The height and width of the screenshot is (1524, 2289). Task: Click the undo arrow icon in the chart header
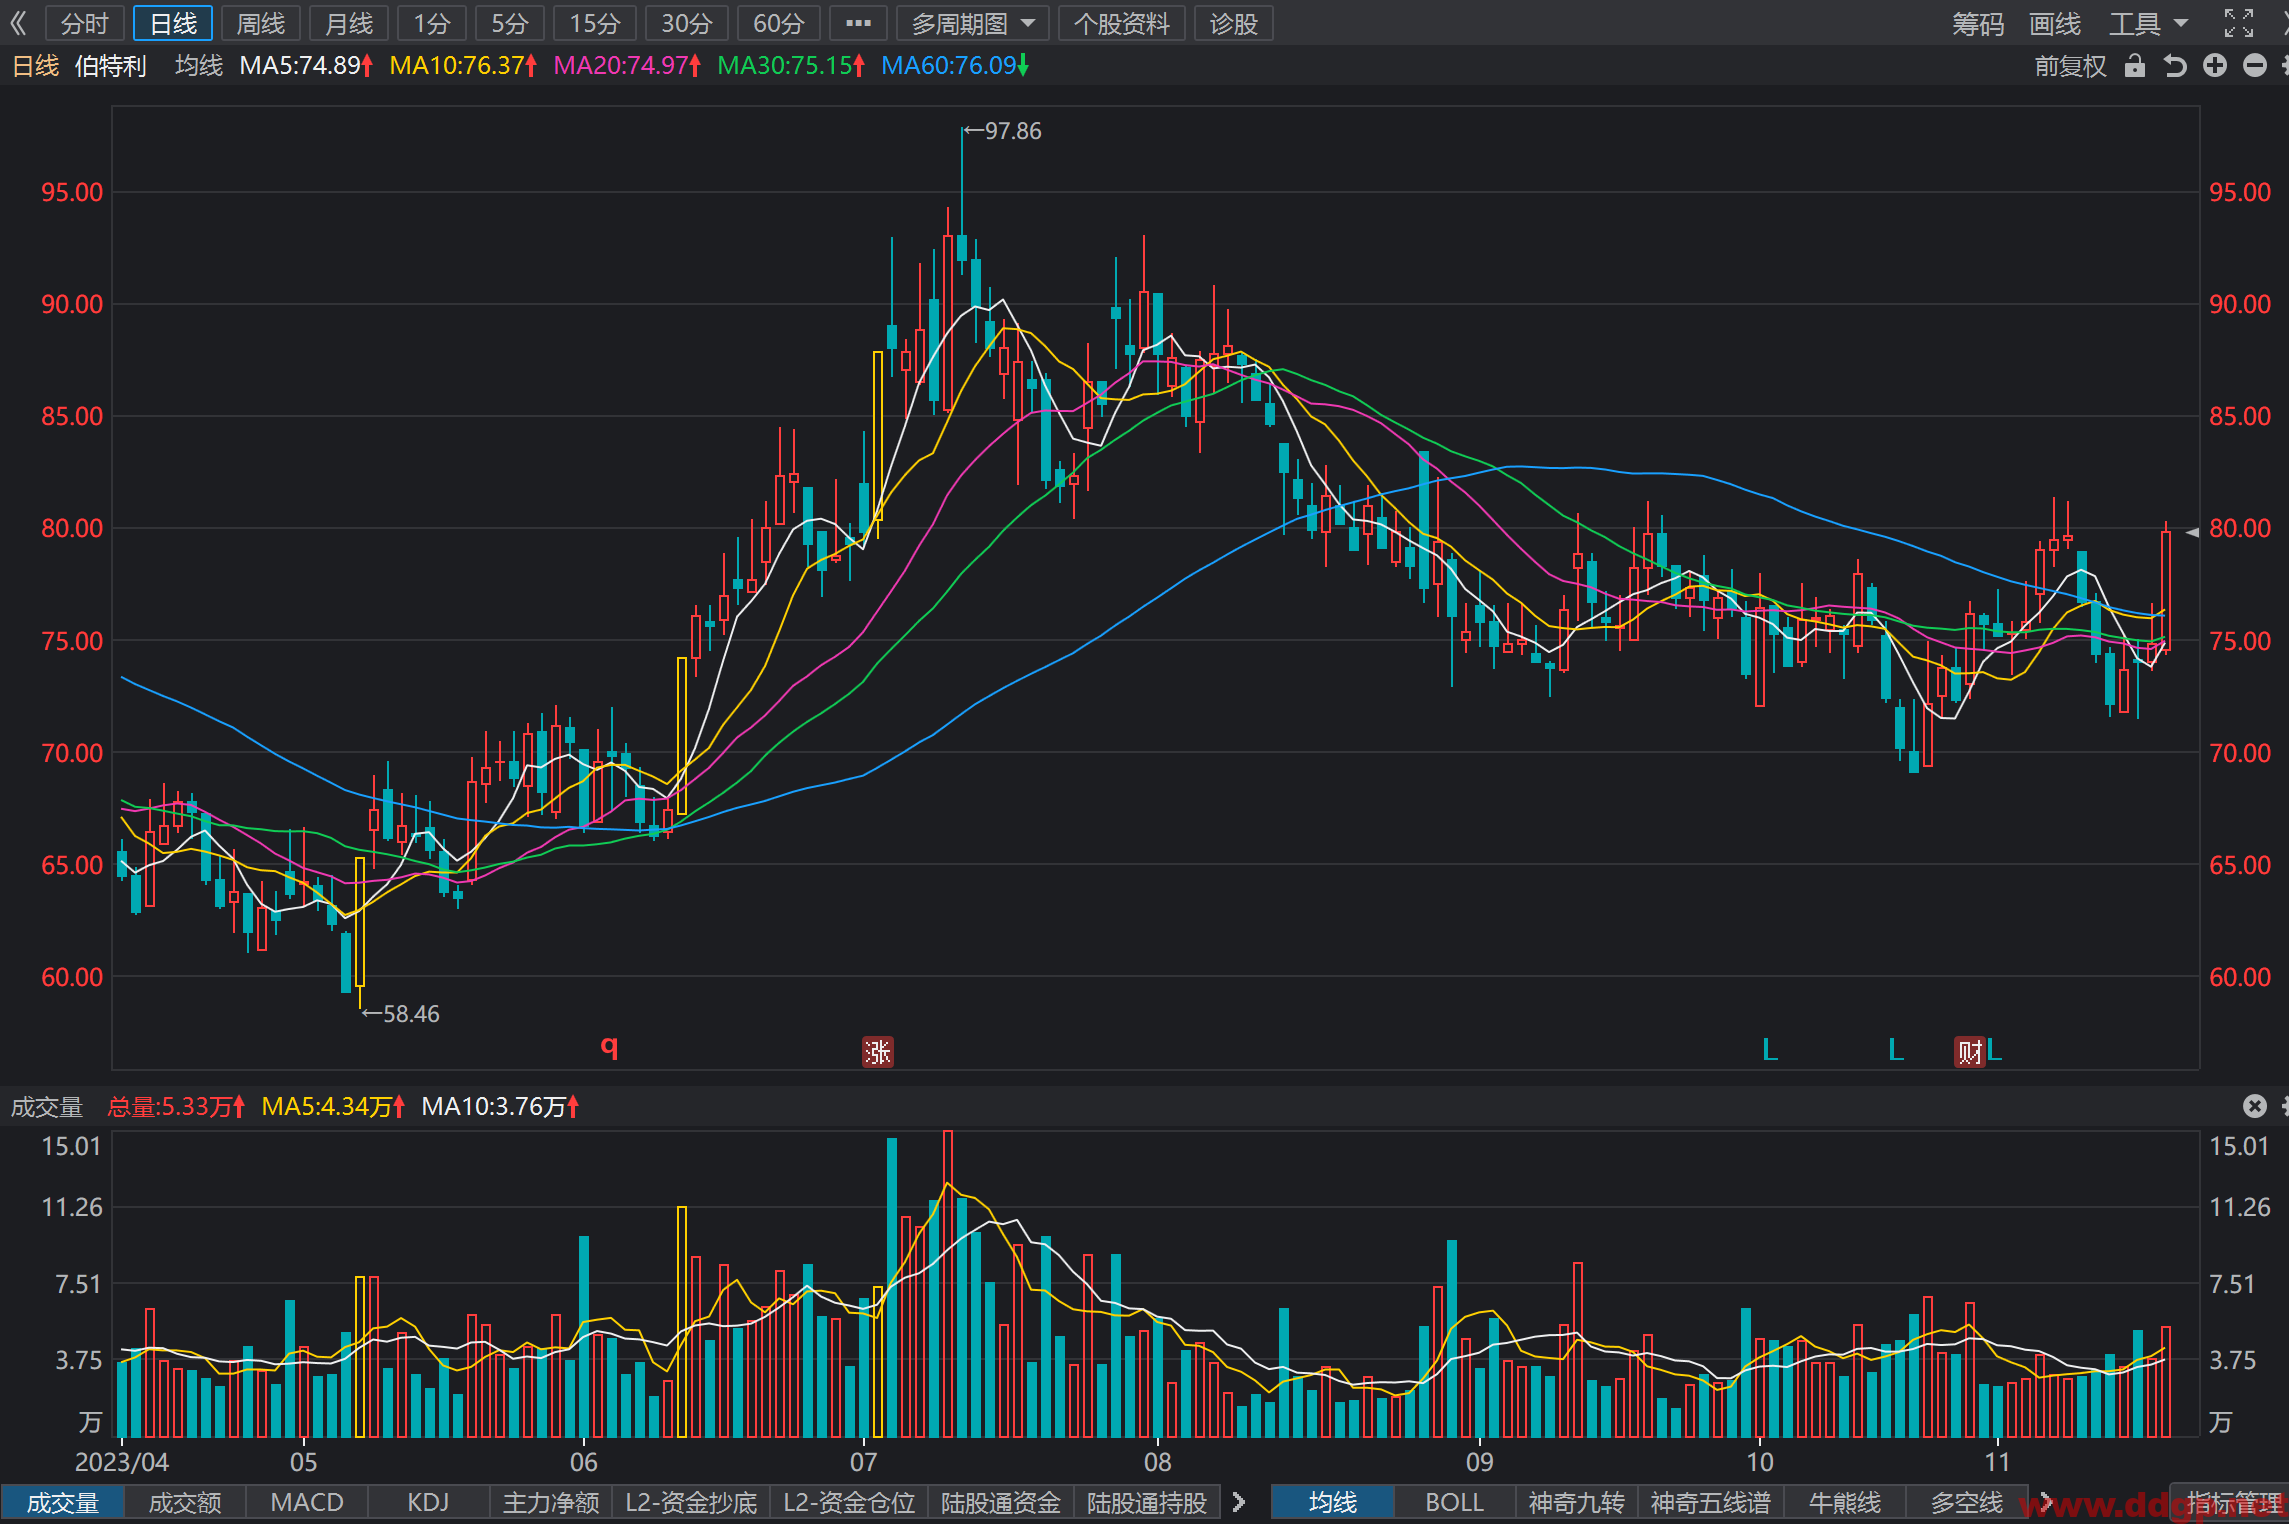2175,66
